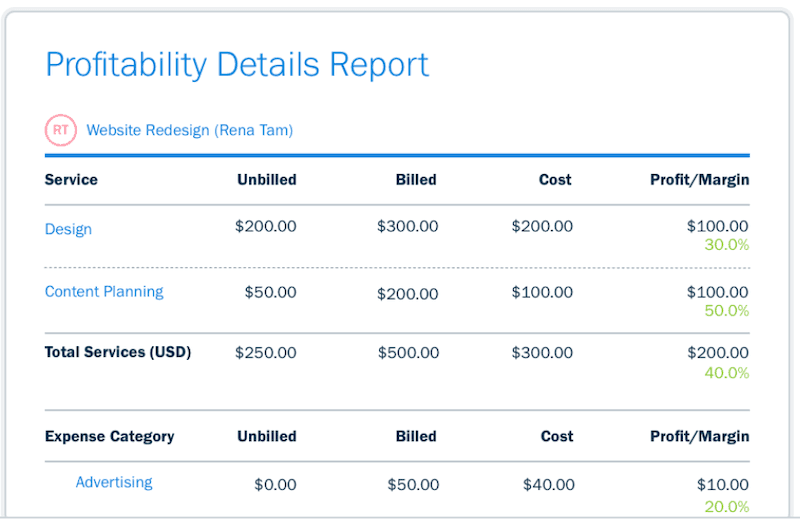
Task: Click the Total Services (USD) row label
Action: (x=118, y=352)
